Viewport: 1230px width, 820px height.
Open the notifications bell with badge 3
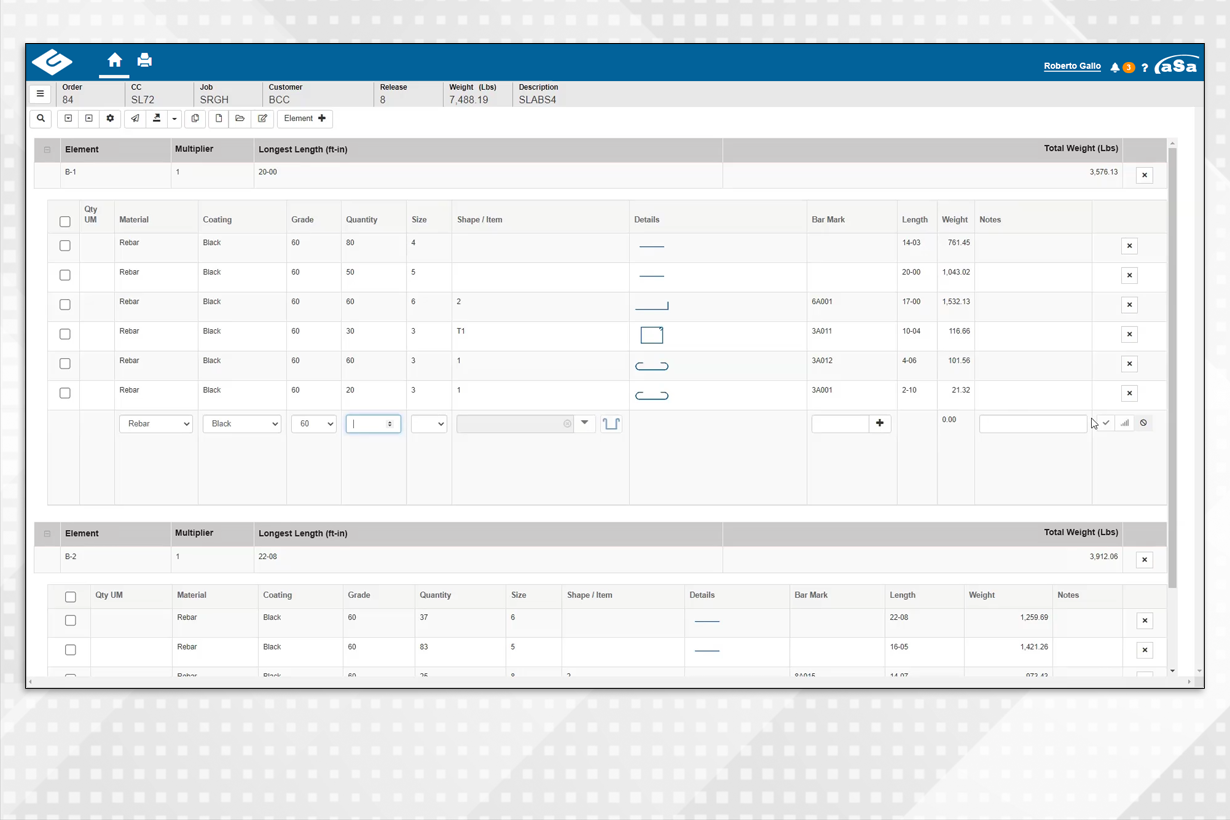[1115, 66]
